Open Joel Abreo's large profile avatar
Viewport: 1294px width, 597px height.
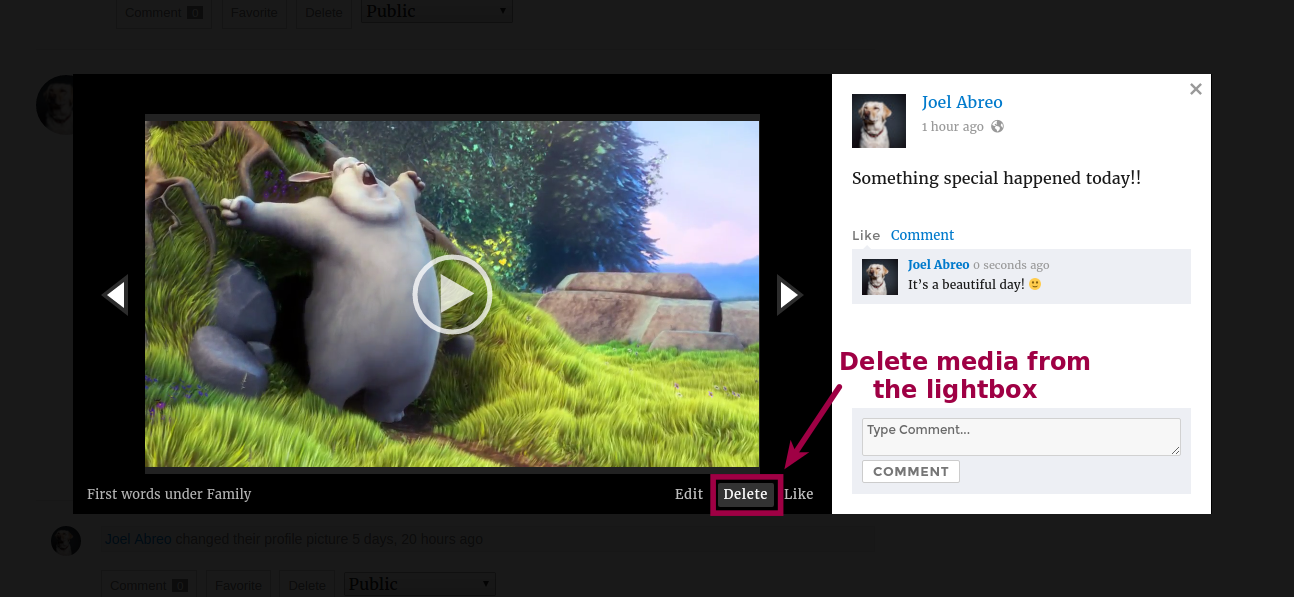coord(878,121)
